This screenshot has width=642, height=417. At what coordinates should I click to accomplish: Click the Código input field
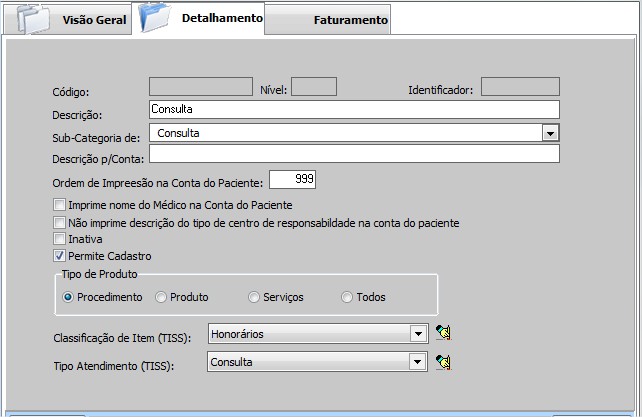tap(201, 86)
